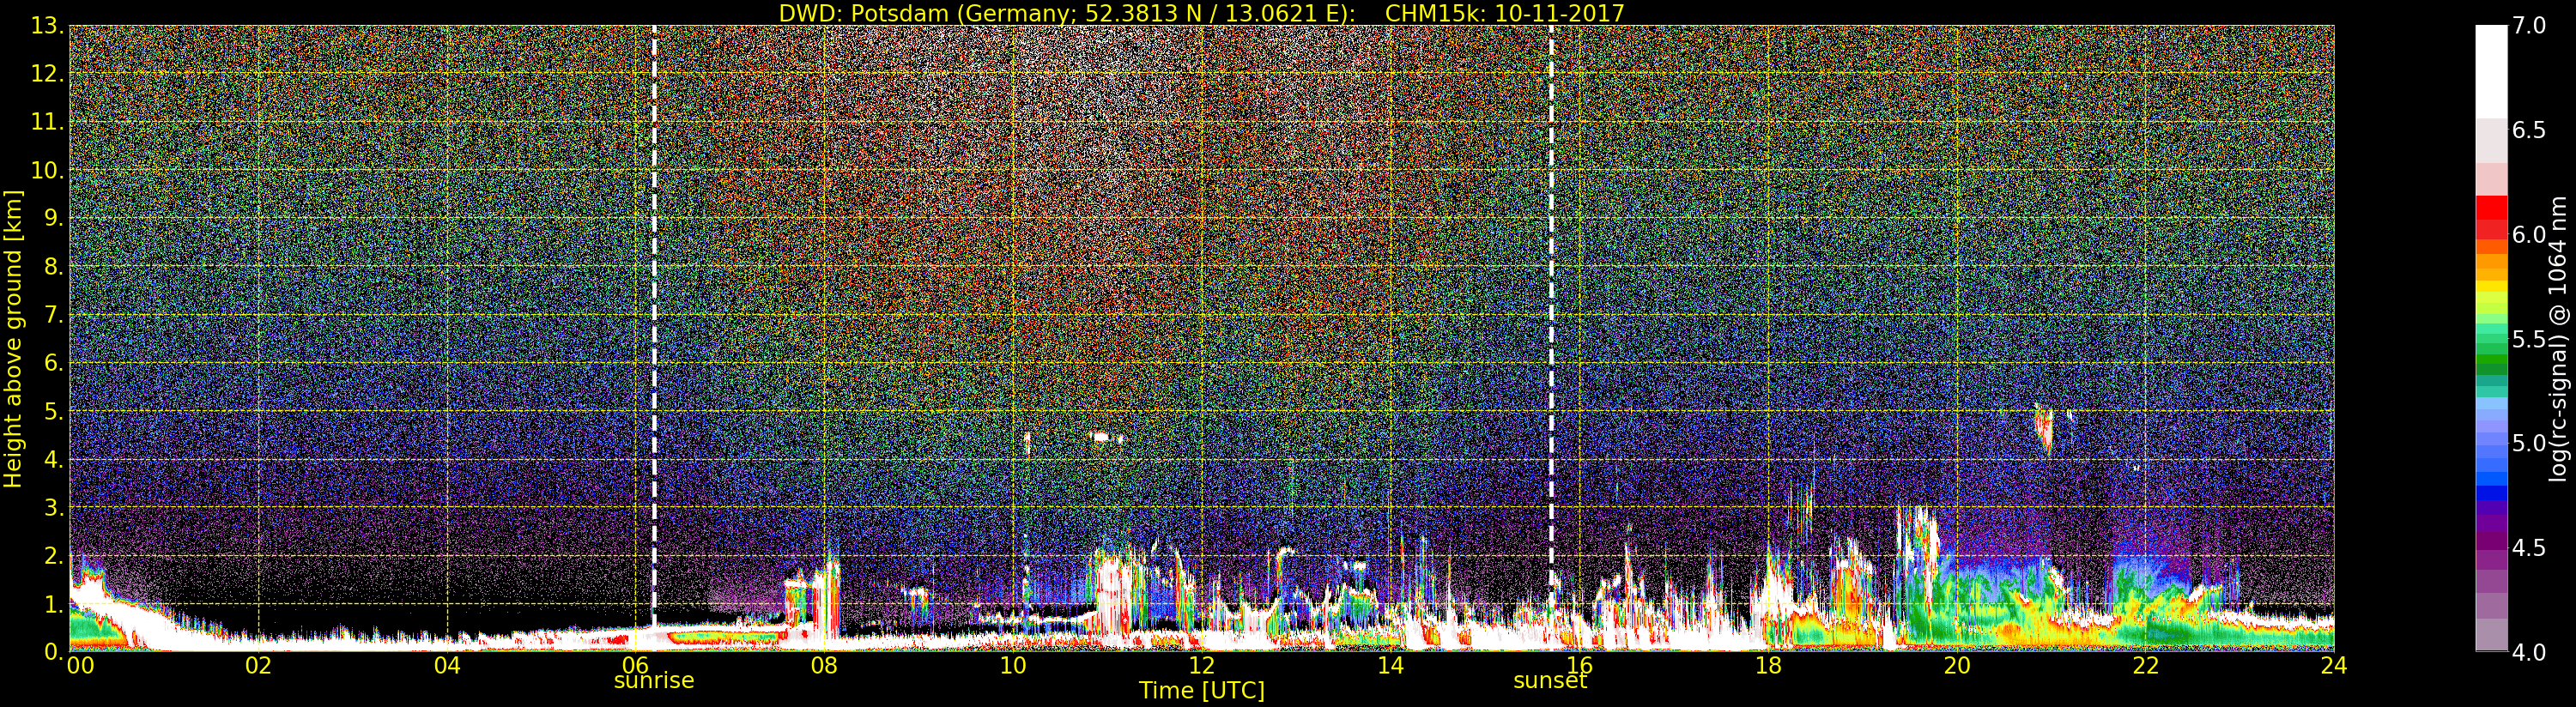Click the x-axis tick label '04'
2576x707 pixels.
447,665
